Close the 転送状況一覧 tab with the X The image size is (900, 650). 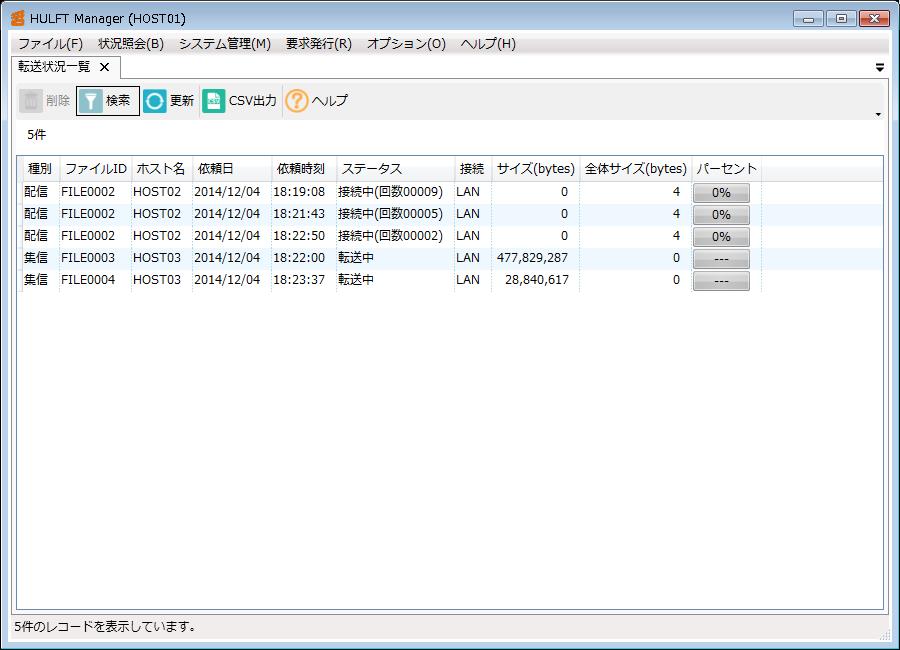click(x=104, y=67)
